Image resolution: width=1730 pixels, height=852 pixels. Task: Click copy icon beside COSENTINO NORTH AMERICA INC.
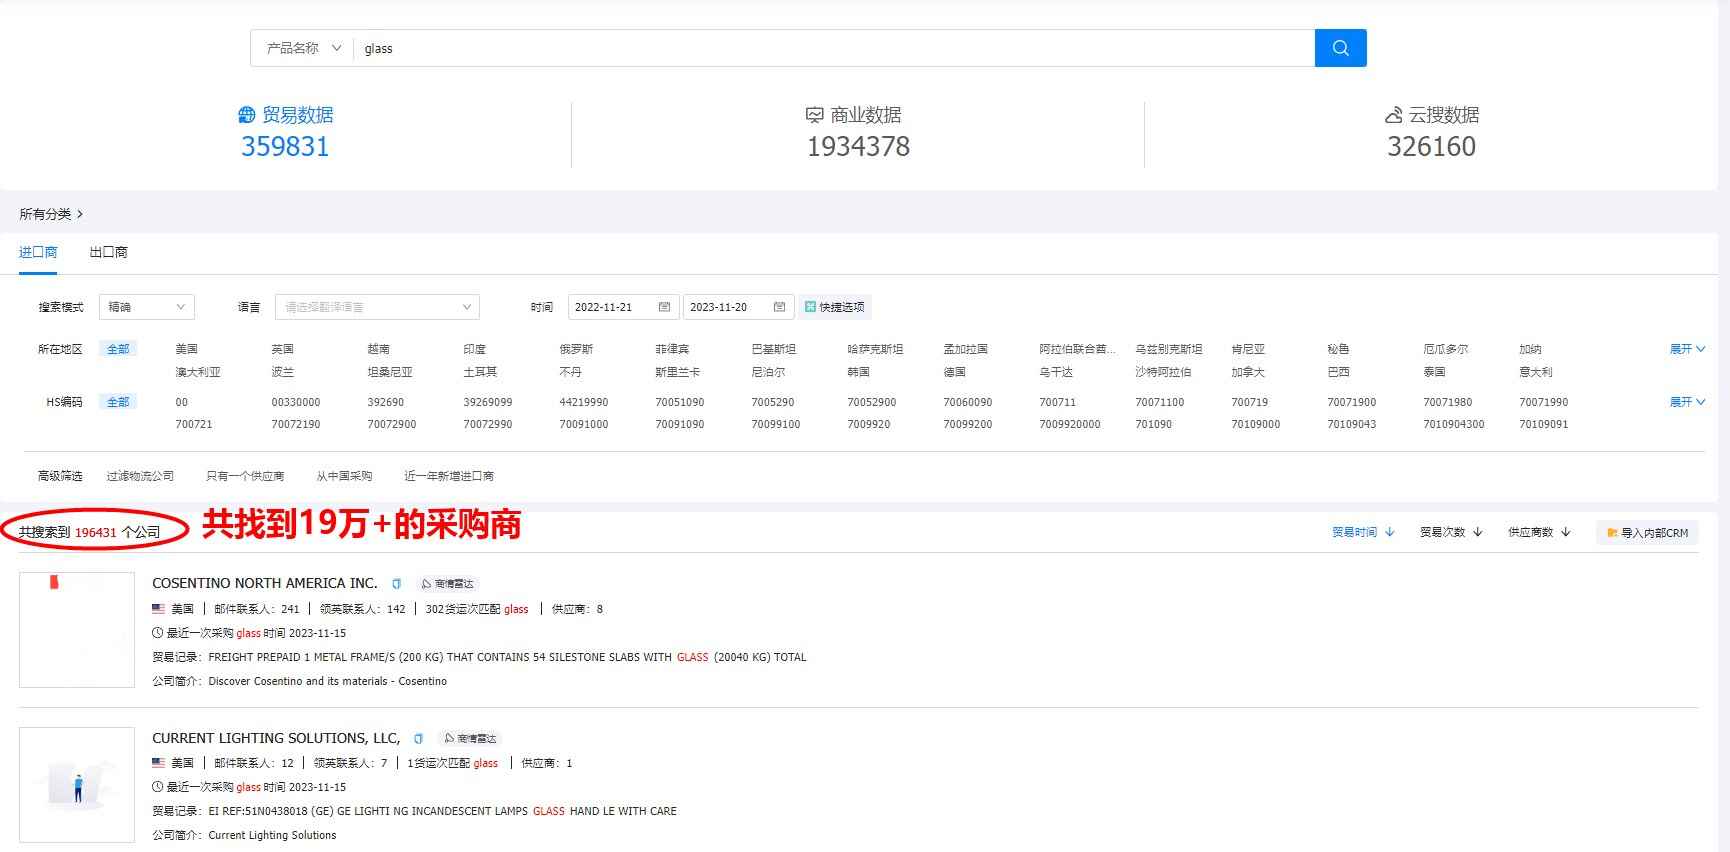click(x=396, y=584)
